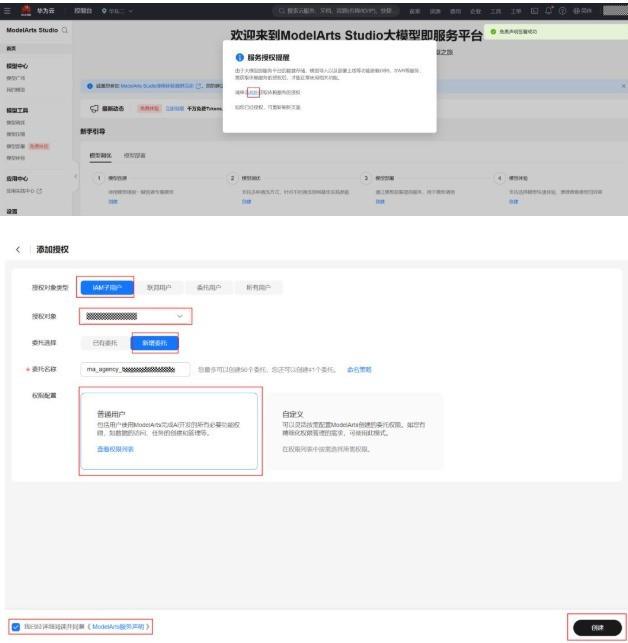Open the 备案 menu in top bar
The image size is (628, 643).
tap(415, 11)
